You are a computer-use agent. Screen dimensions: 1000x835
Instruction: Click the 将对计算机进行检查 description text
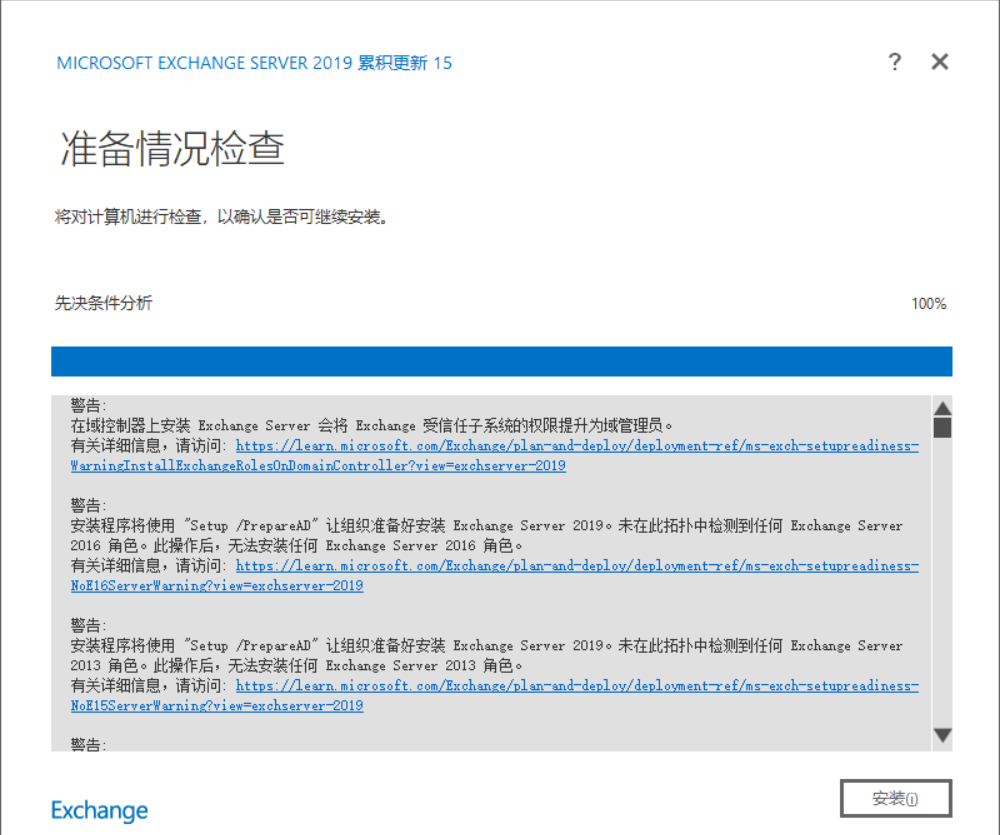point(221,217)
